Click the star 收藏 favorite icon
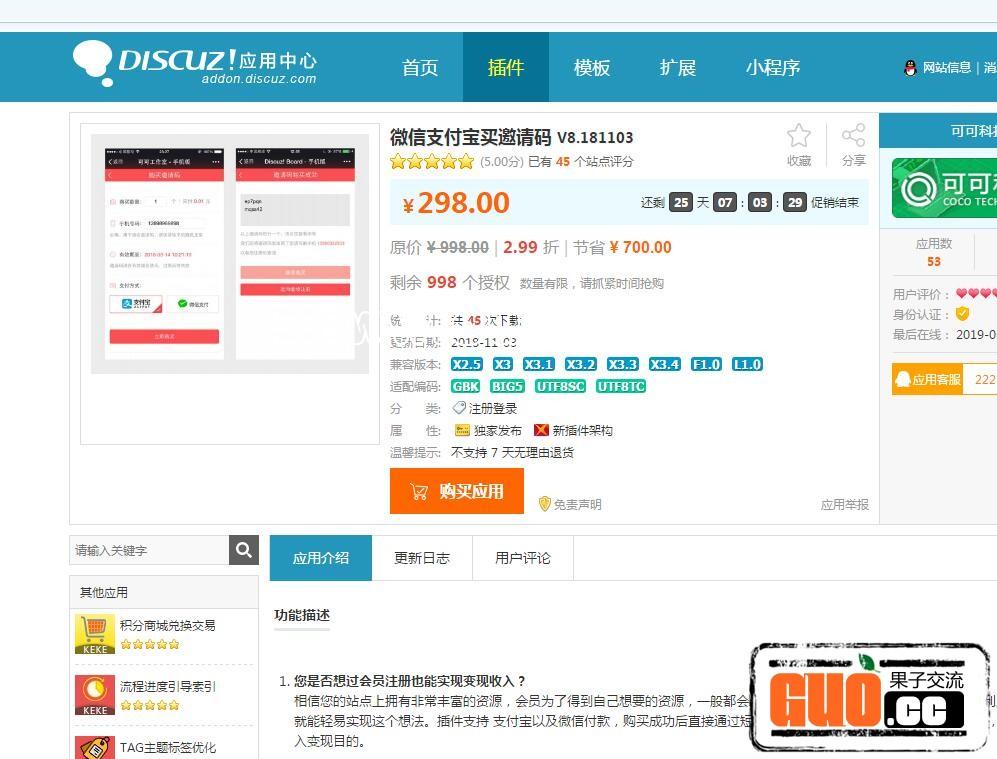This screenshot has width=997, height=759. point(798,136)
